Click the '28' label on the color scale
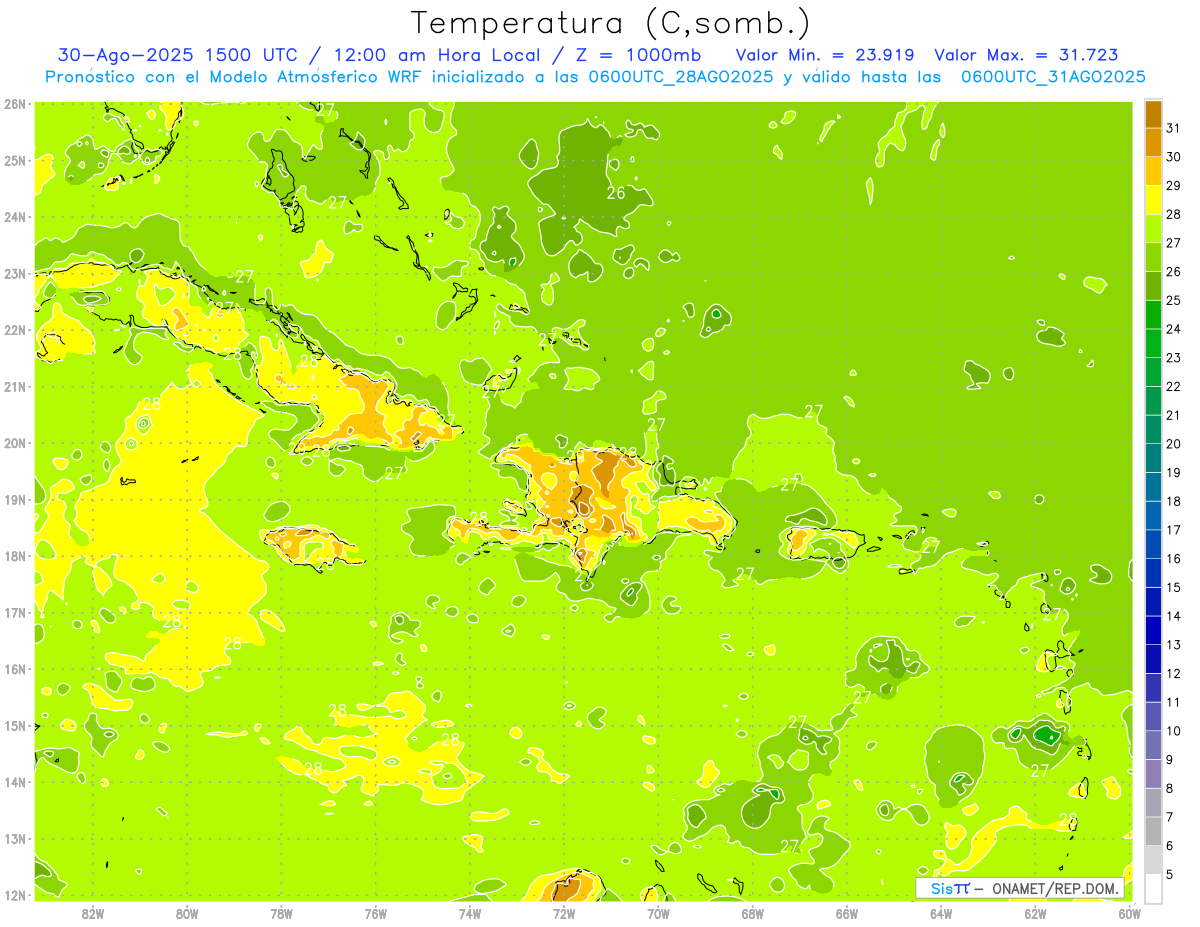Viewport: 1200px width, 927px height. 1174,214
